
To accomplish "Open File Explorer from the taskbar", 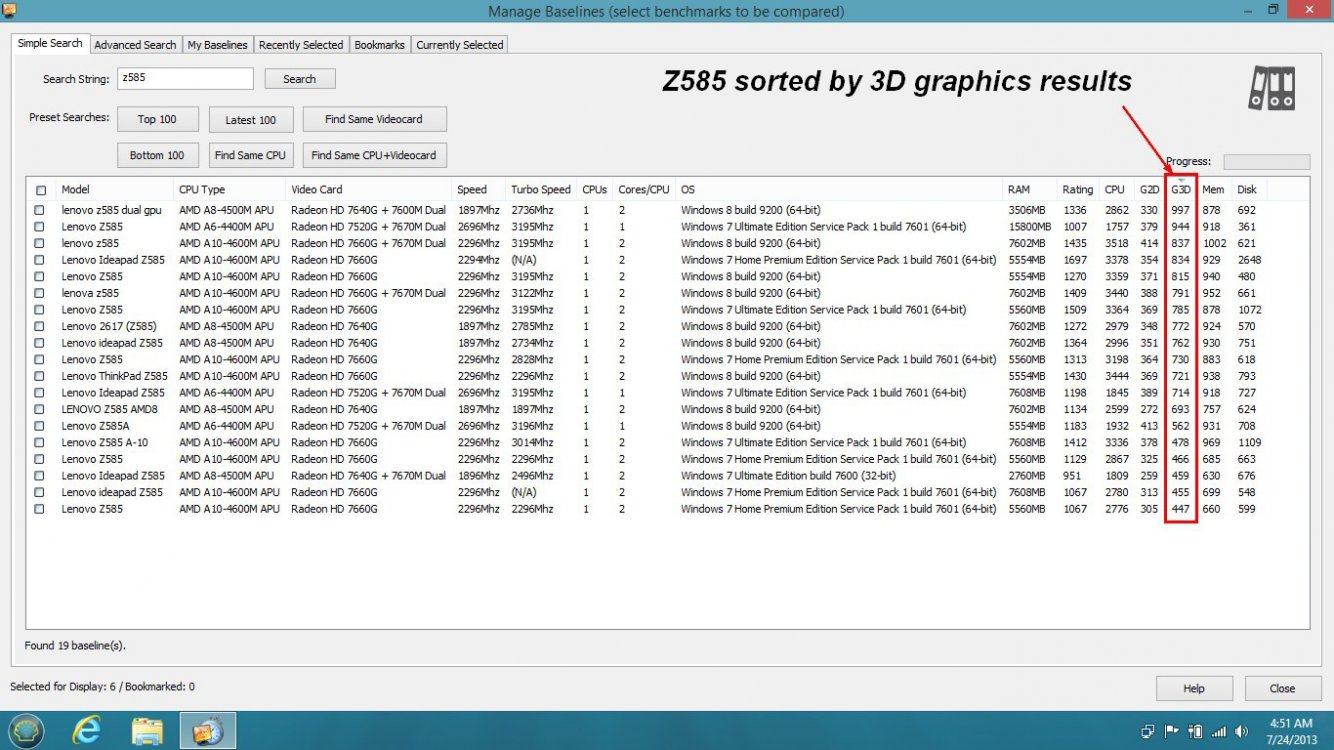I will (147, 730).
